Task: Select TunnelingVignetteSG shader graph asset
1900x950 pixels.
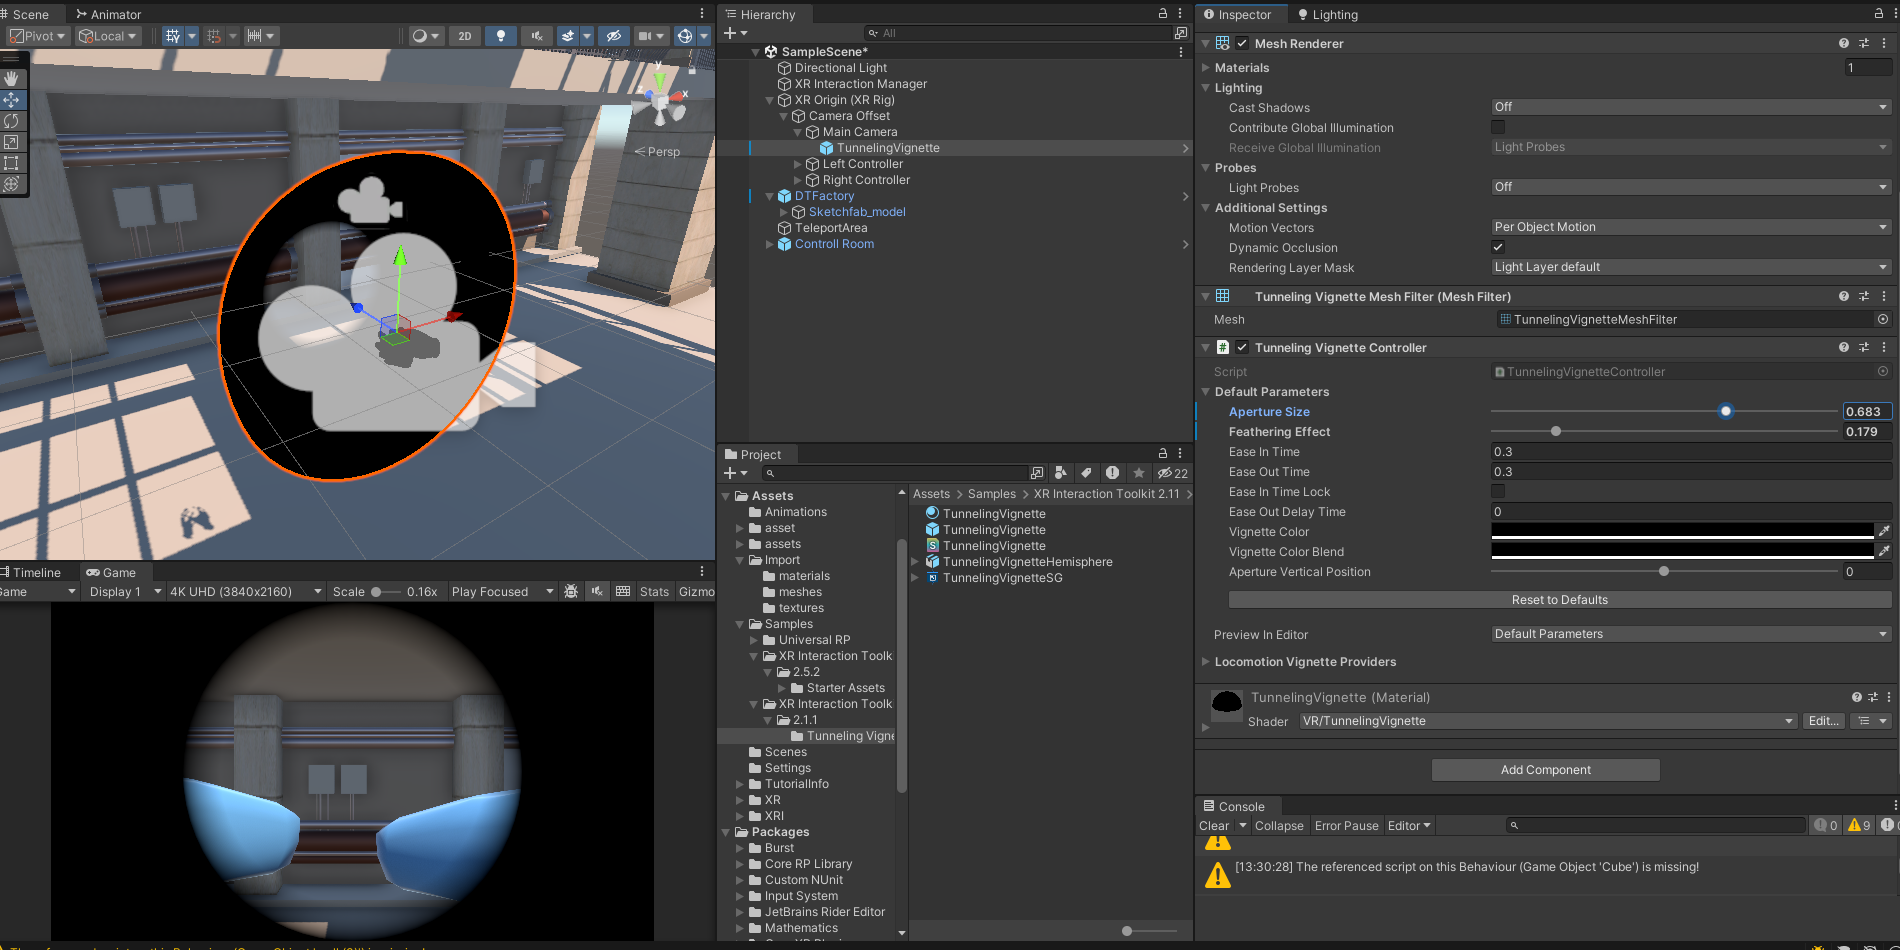Action: pos(1002,578)
